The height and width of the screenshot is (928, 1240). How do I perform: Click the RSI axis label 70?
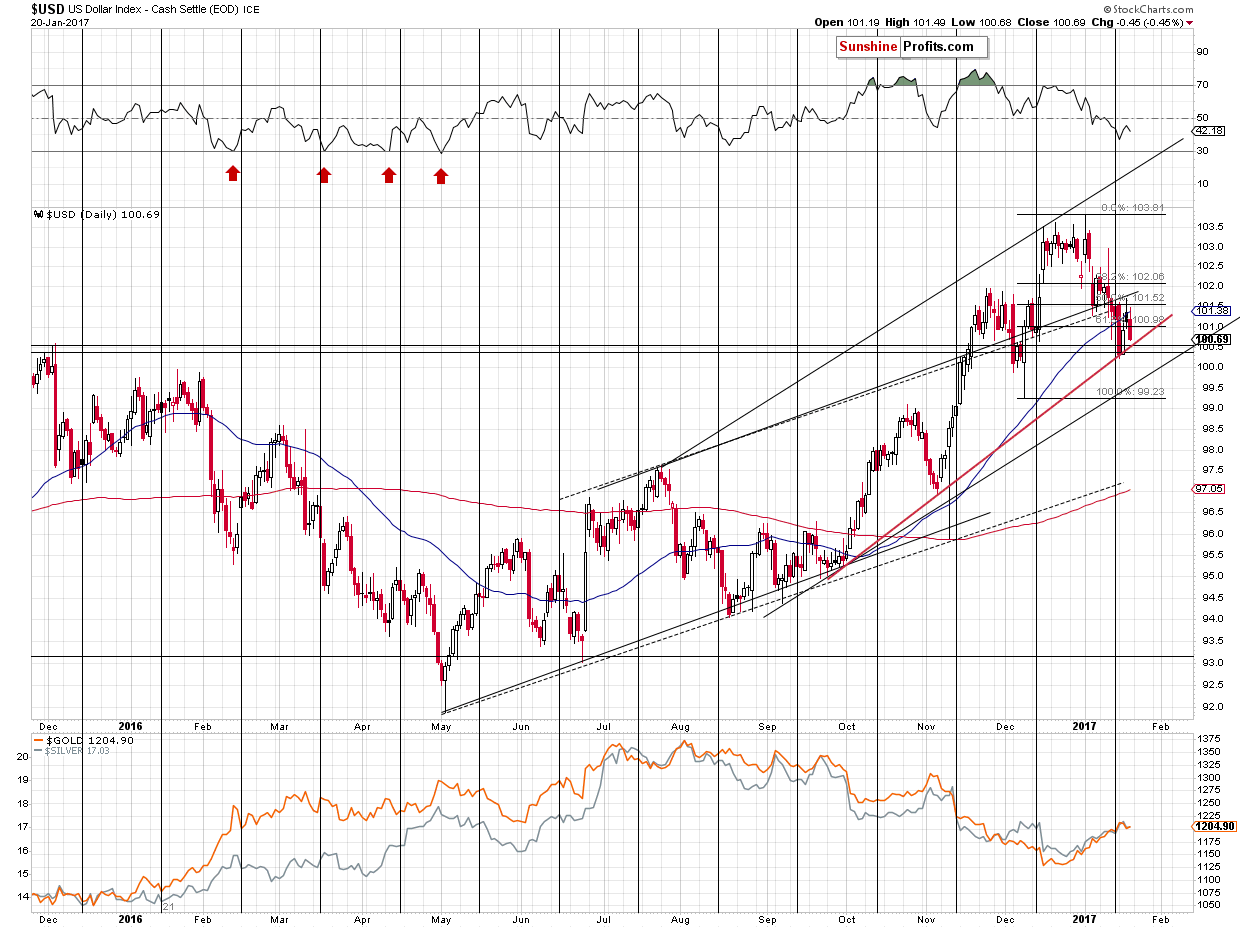pyautogui.click(x=1203, y=85)
